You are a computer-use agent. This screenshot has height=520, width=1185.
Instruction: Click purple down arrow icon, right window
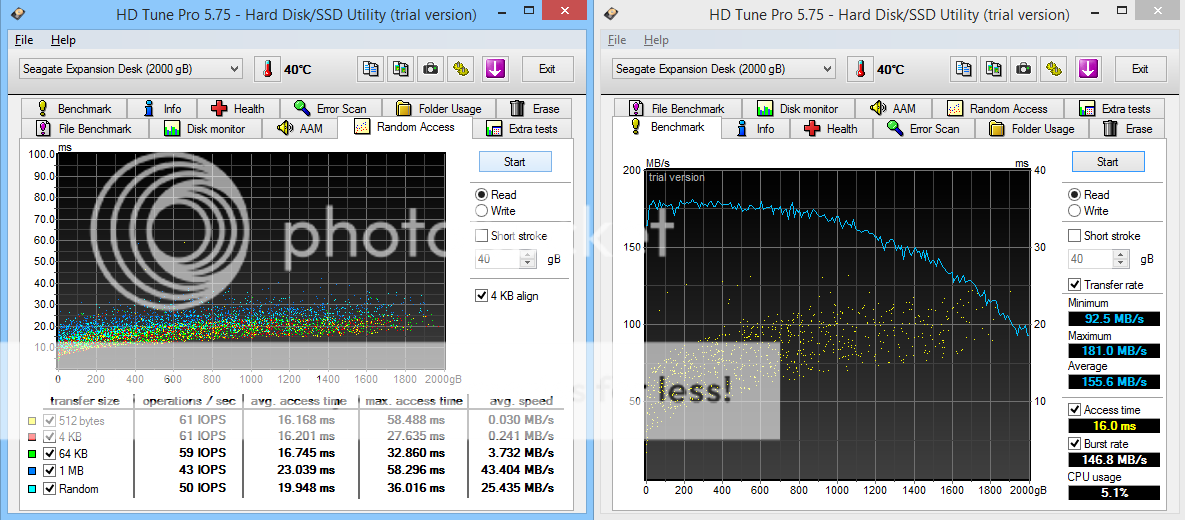tap(1088, 69)
